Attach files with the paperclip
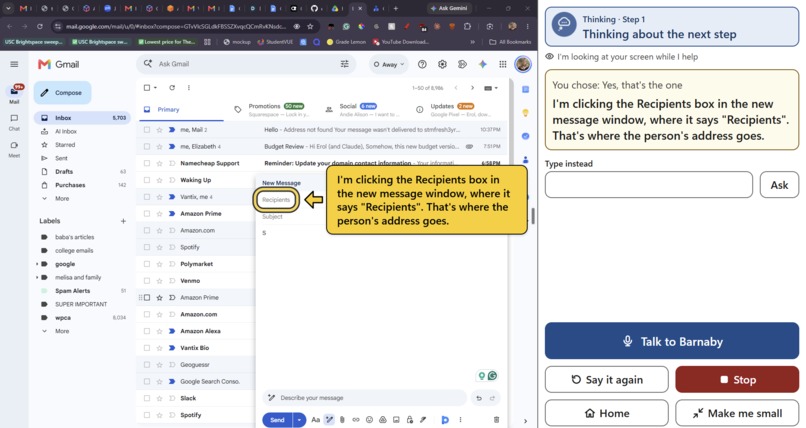Screen dimensions: 806x428 (342, 420)
